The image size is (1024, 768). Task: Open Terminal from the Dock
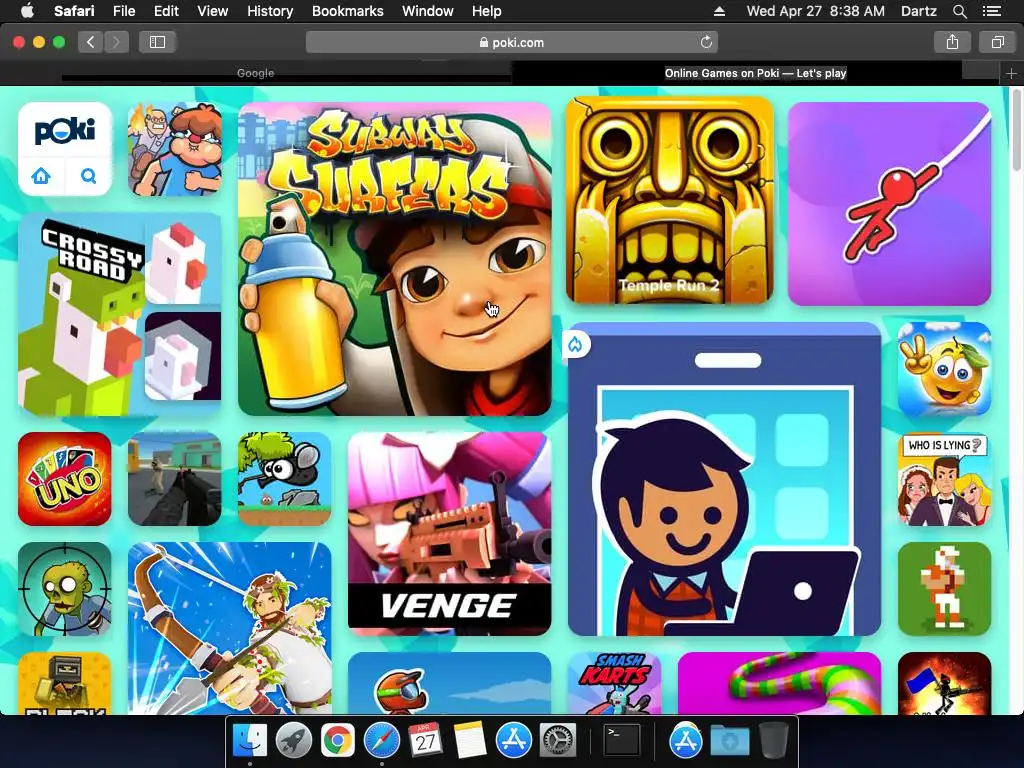pos(621,741)
